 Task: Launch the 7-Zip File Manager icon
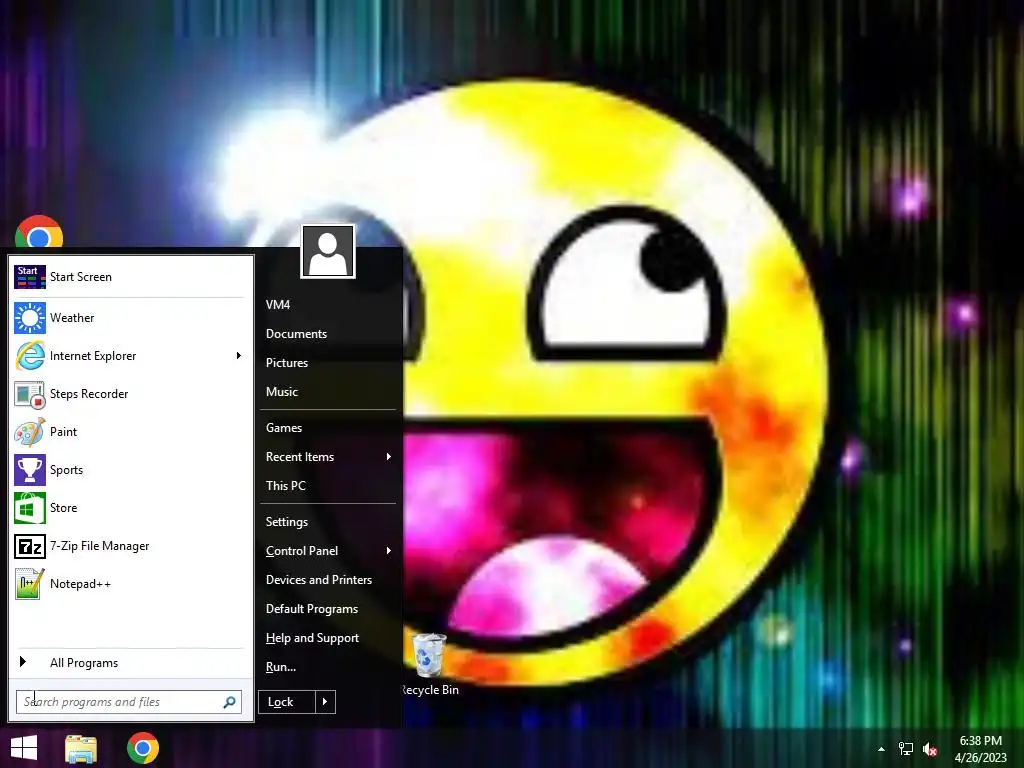point(30,546)
